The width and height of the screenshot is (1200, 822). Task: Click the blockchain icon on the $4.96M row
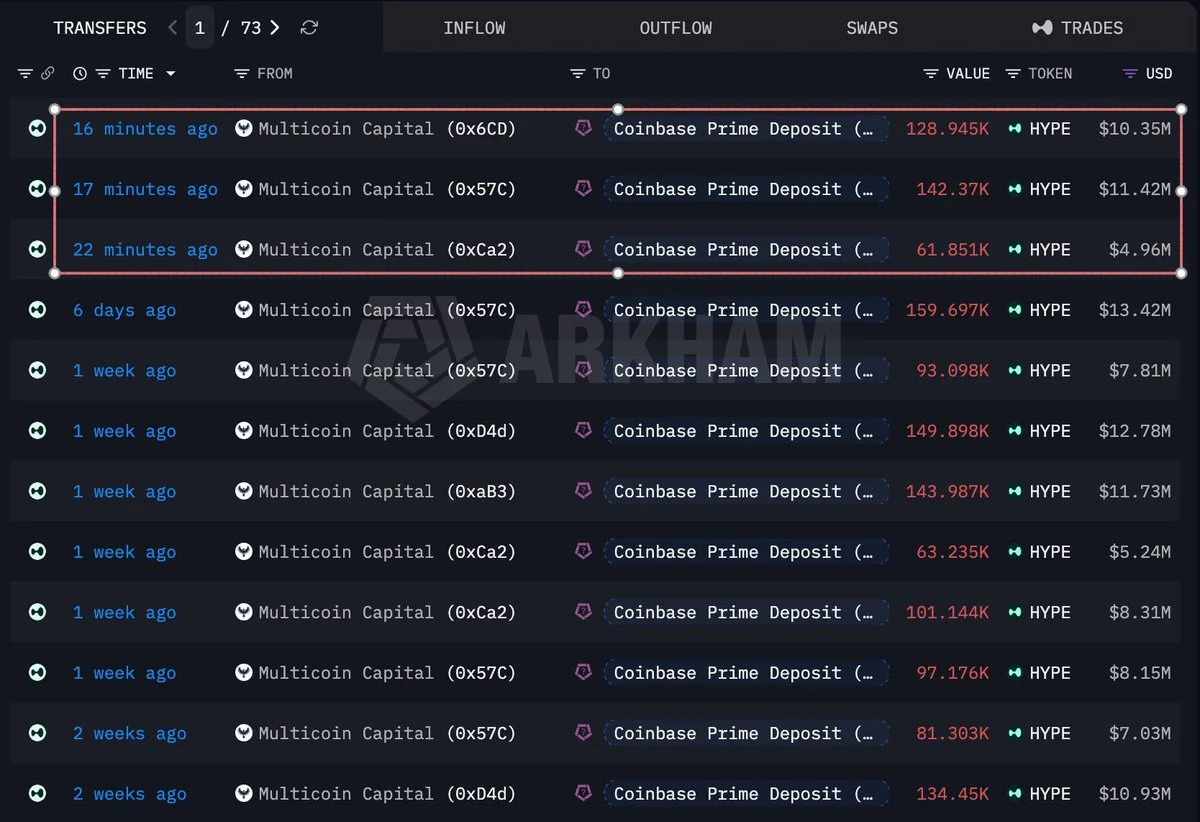tap(38, 249)
